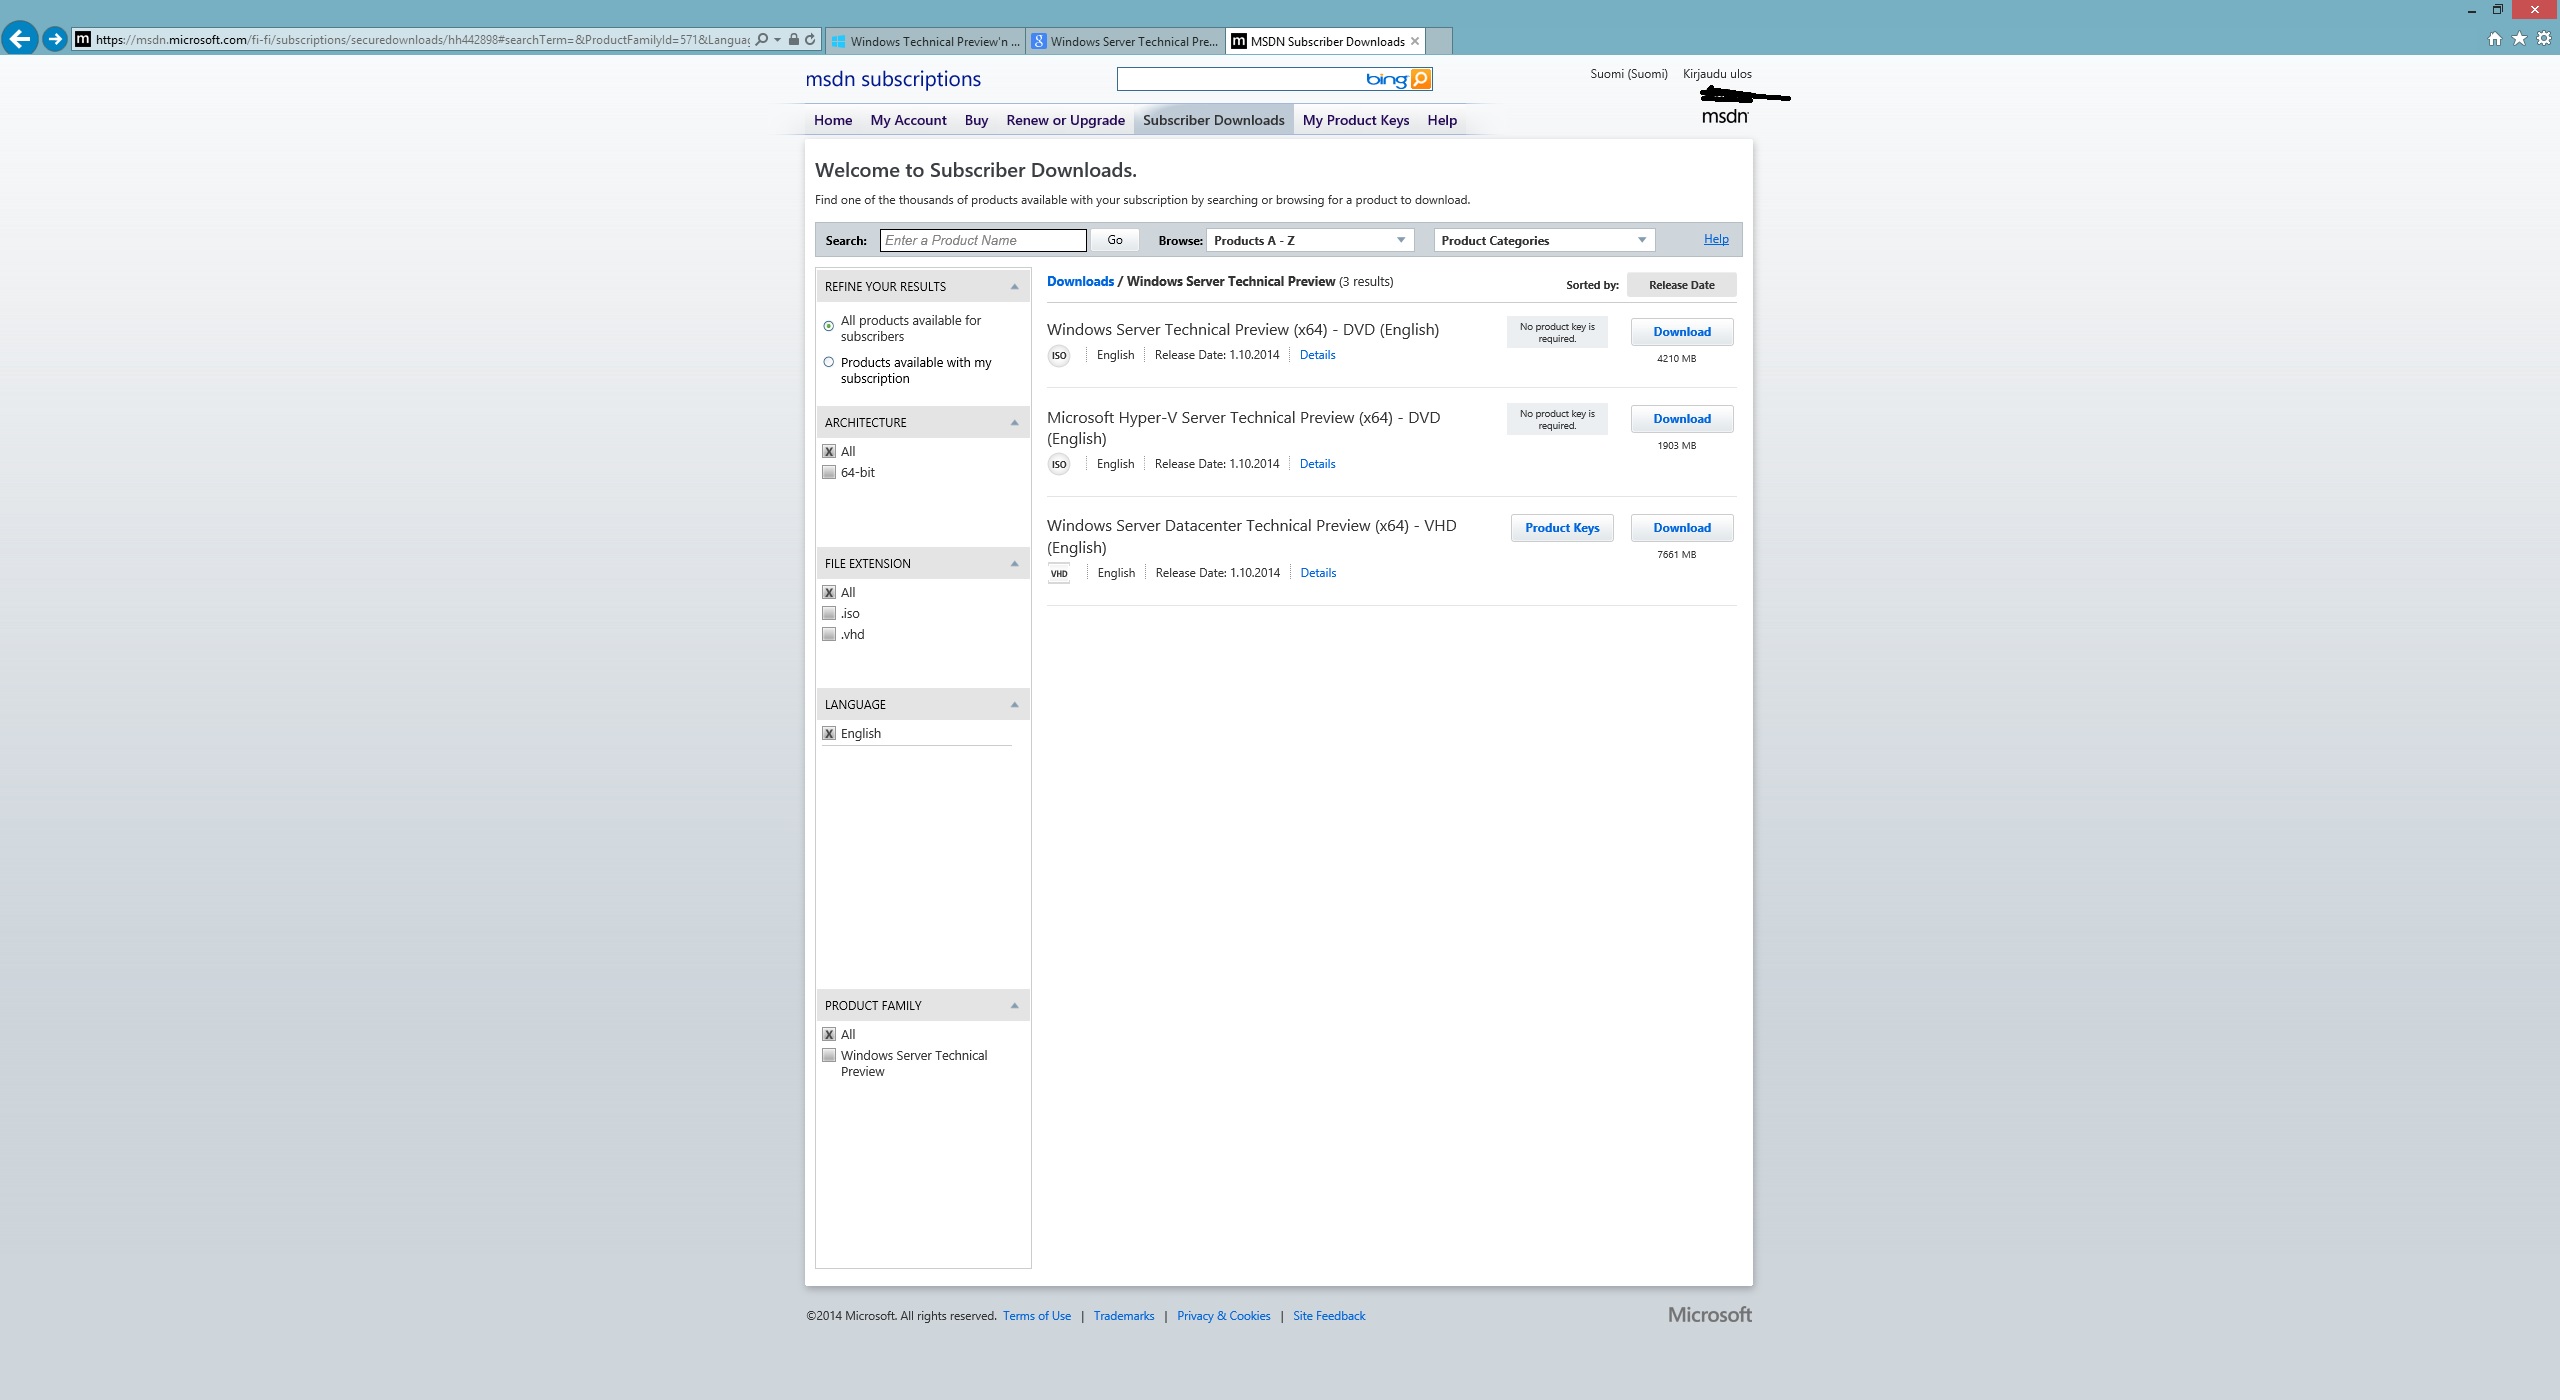Viewport: 2560px width, 1400px height.
Task: Collapse the Language section
Action: coord(1014,705)
